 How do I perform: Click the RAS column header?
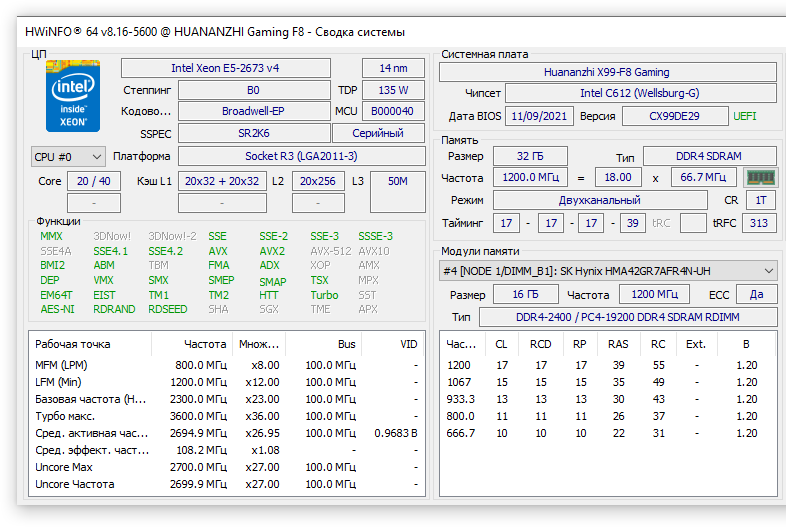[618, 344]
